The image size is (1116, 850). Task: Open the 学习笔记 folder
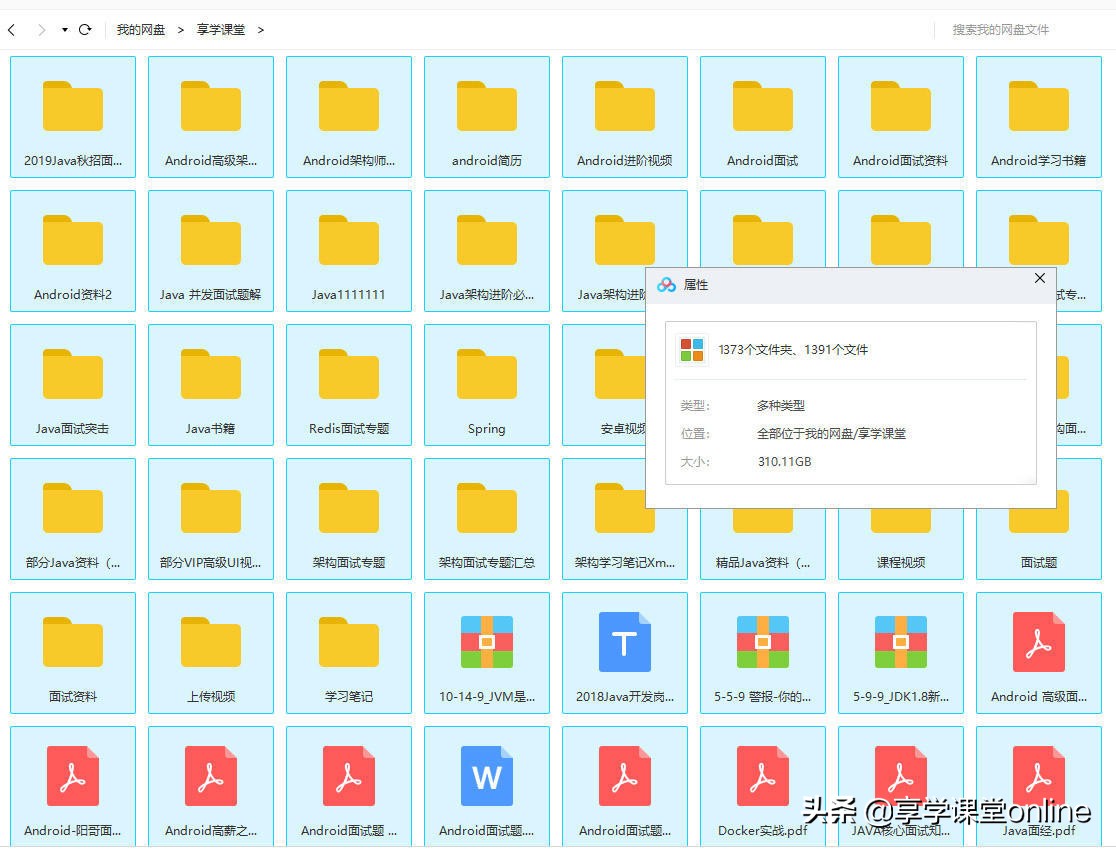pos(349,653)
